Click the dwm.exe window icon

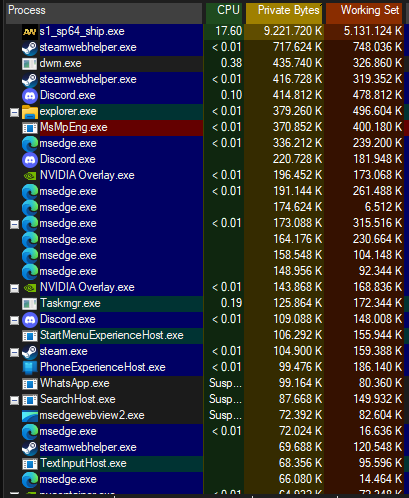(x=30, y=63)
